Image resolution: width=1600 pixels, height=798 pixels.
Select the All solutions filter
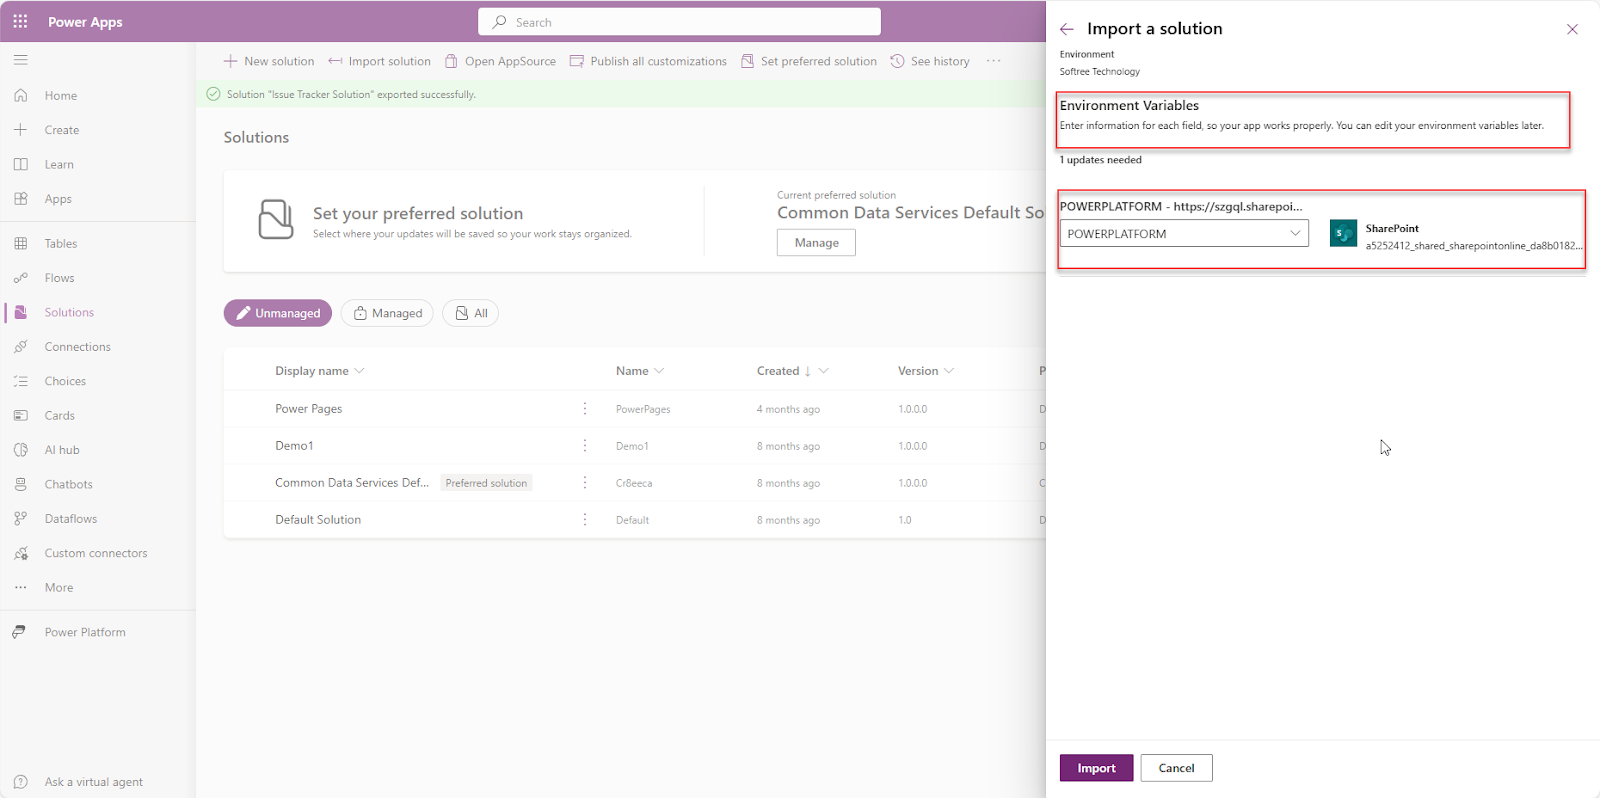(x=471, y=313)
